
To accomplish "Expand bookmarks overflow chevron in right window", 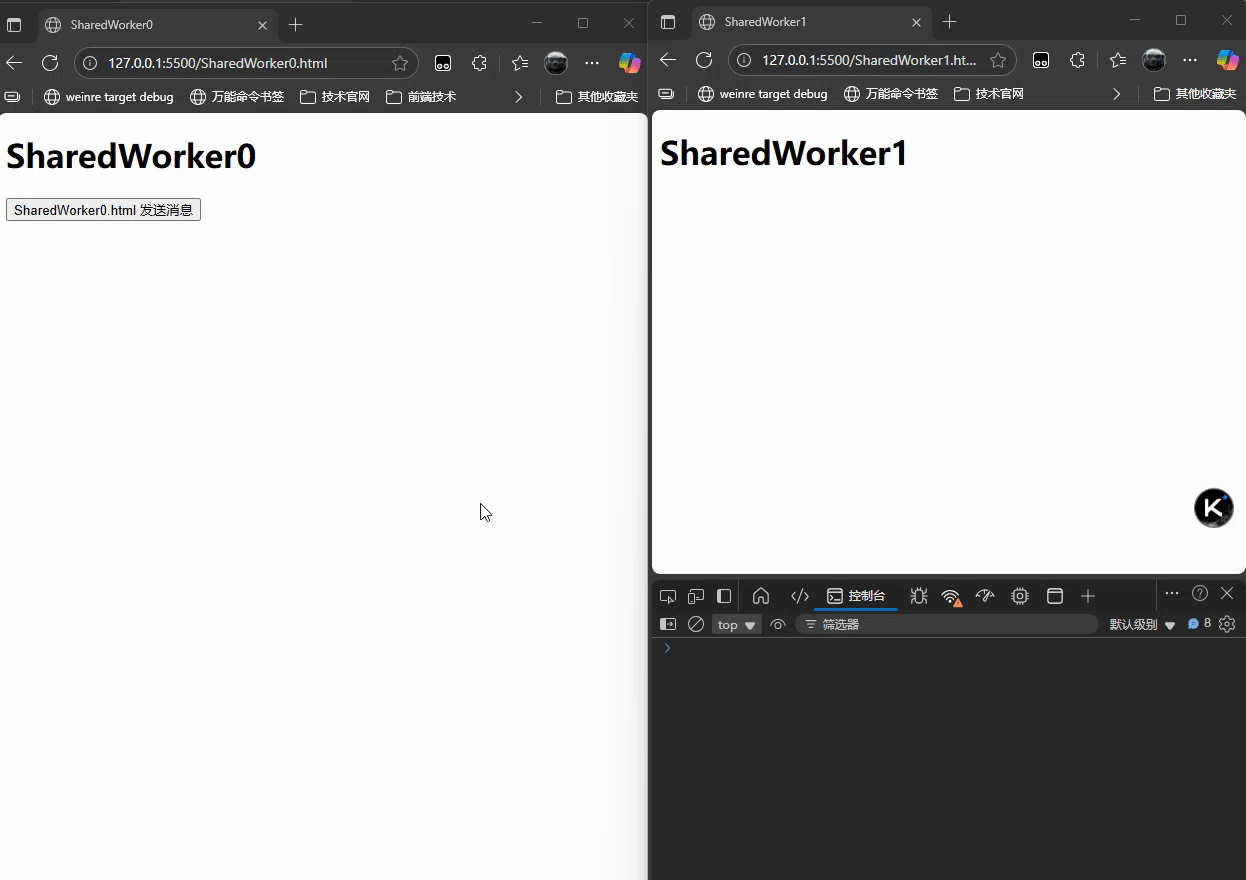I will (x=1116, y=94).
